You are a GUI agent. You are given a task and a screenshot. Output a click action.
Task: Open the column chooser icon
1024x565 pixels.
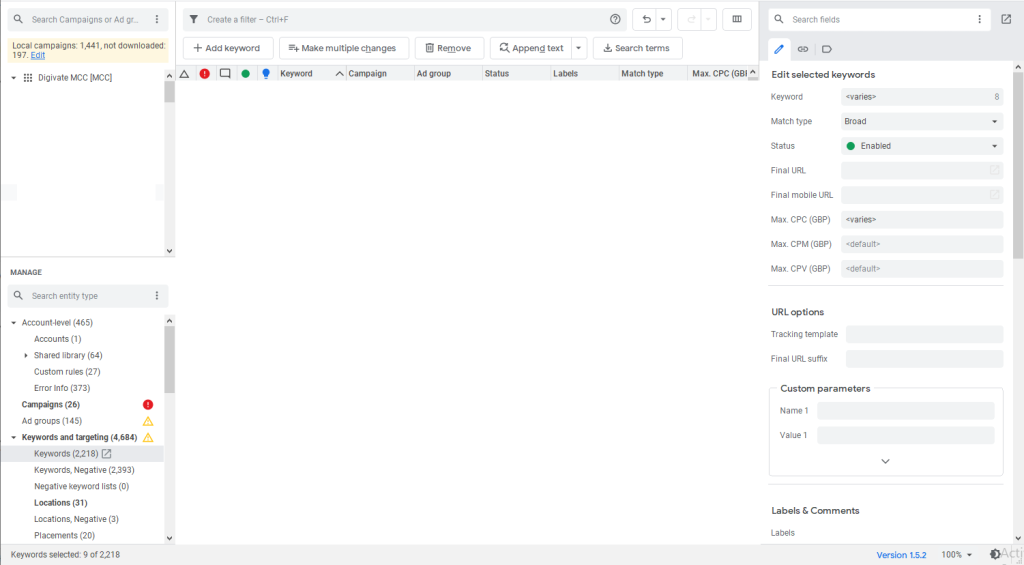point(737,20)
